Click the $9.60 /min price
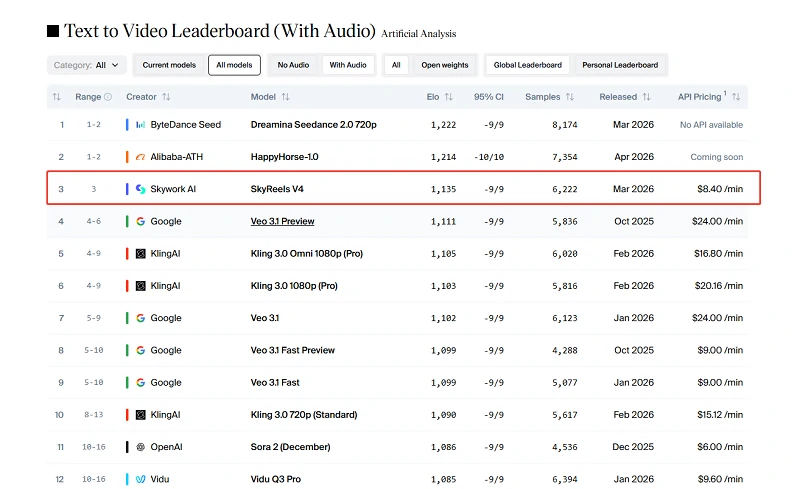Screen dimensions: 800x489 [720, 479]
